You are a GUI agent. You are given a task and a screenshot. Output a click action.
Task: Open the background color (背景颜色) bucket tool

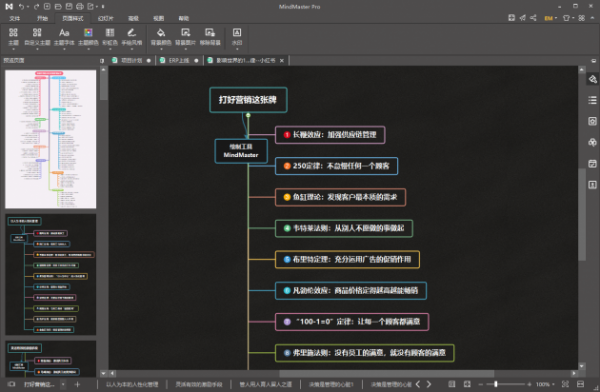coord(161,37)
